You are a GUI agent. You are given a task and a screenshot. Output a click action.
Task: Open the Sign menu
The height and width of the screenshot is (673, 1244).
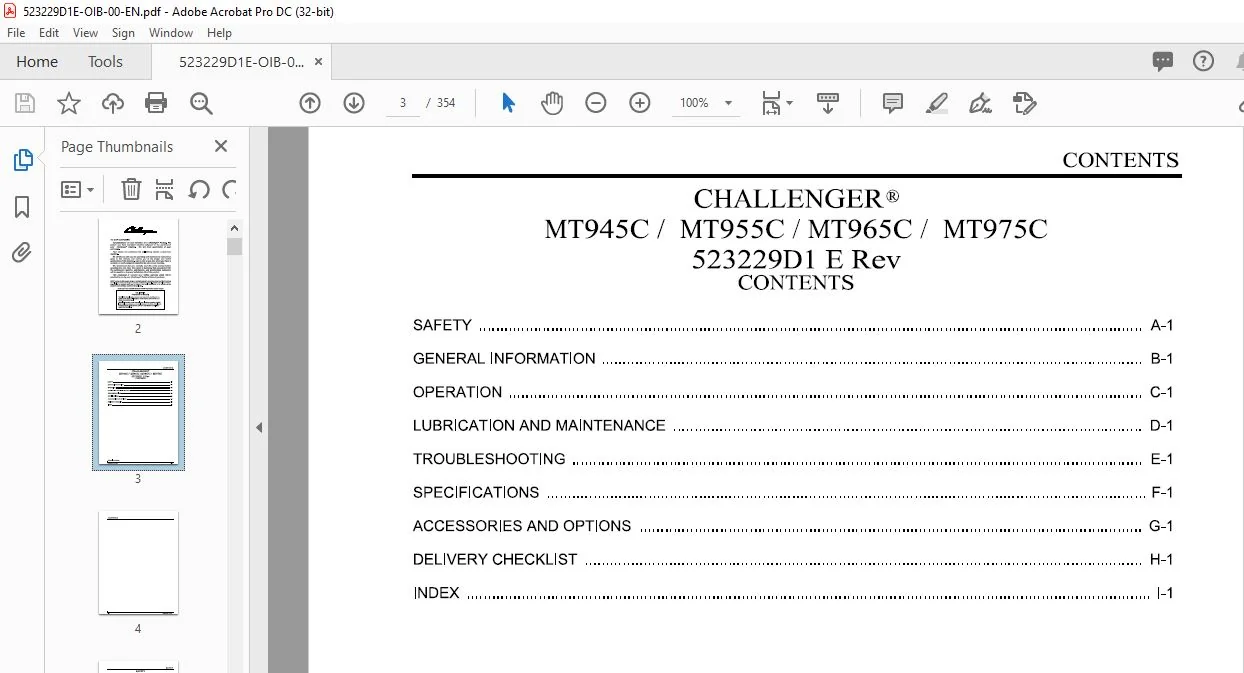click(x=123, y=33)
